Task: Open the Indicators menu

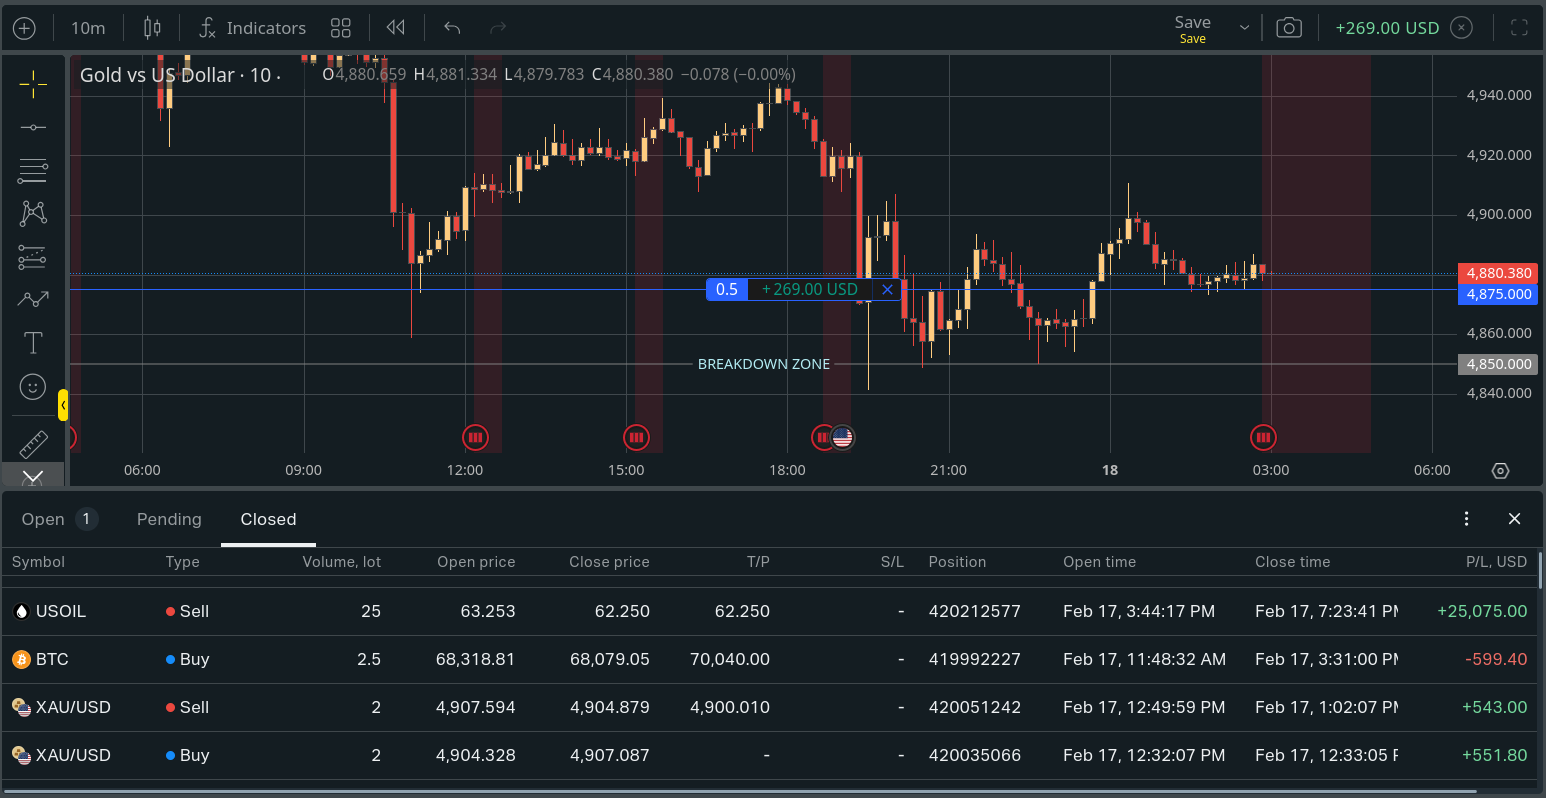Action: click(253, 28)
